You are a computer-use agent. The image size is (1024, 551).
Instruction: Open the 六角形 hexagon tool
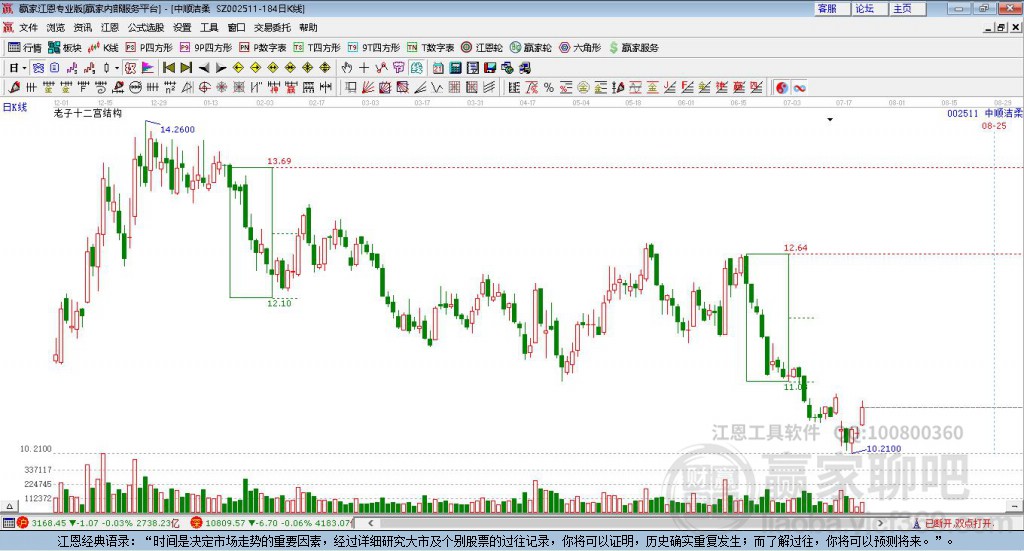(x=580, y=48)
